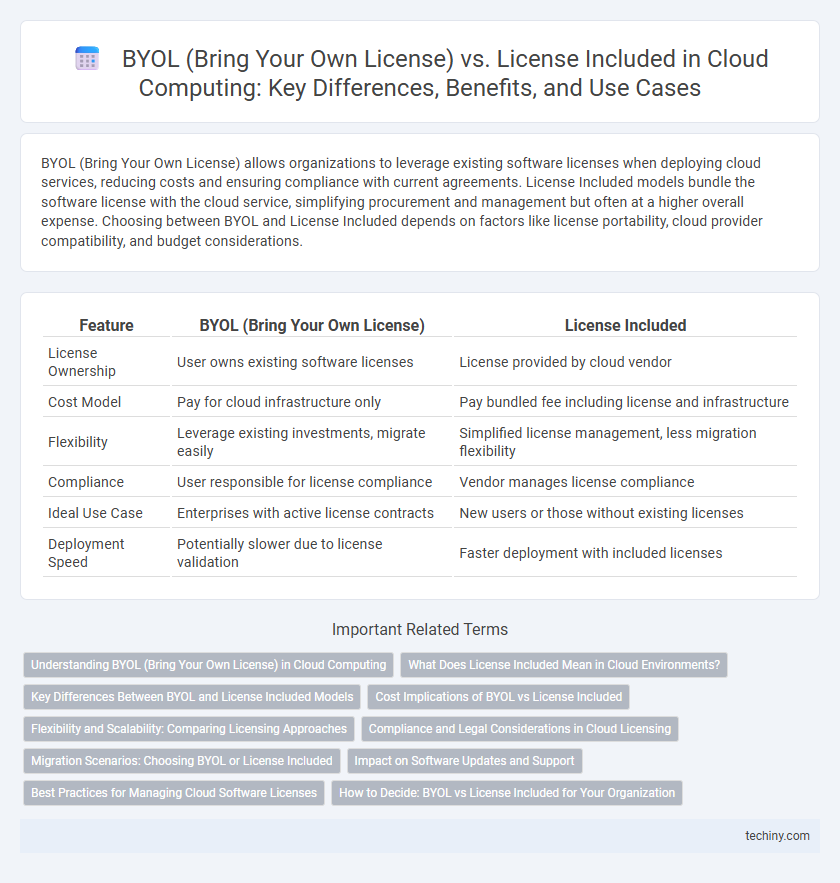Open 'Best Practices for Managing Cloud Software Licenses'
The width and height of the screenshot is (840, 883).
(x=174, y=793)
